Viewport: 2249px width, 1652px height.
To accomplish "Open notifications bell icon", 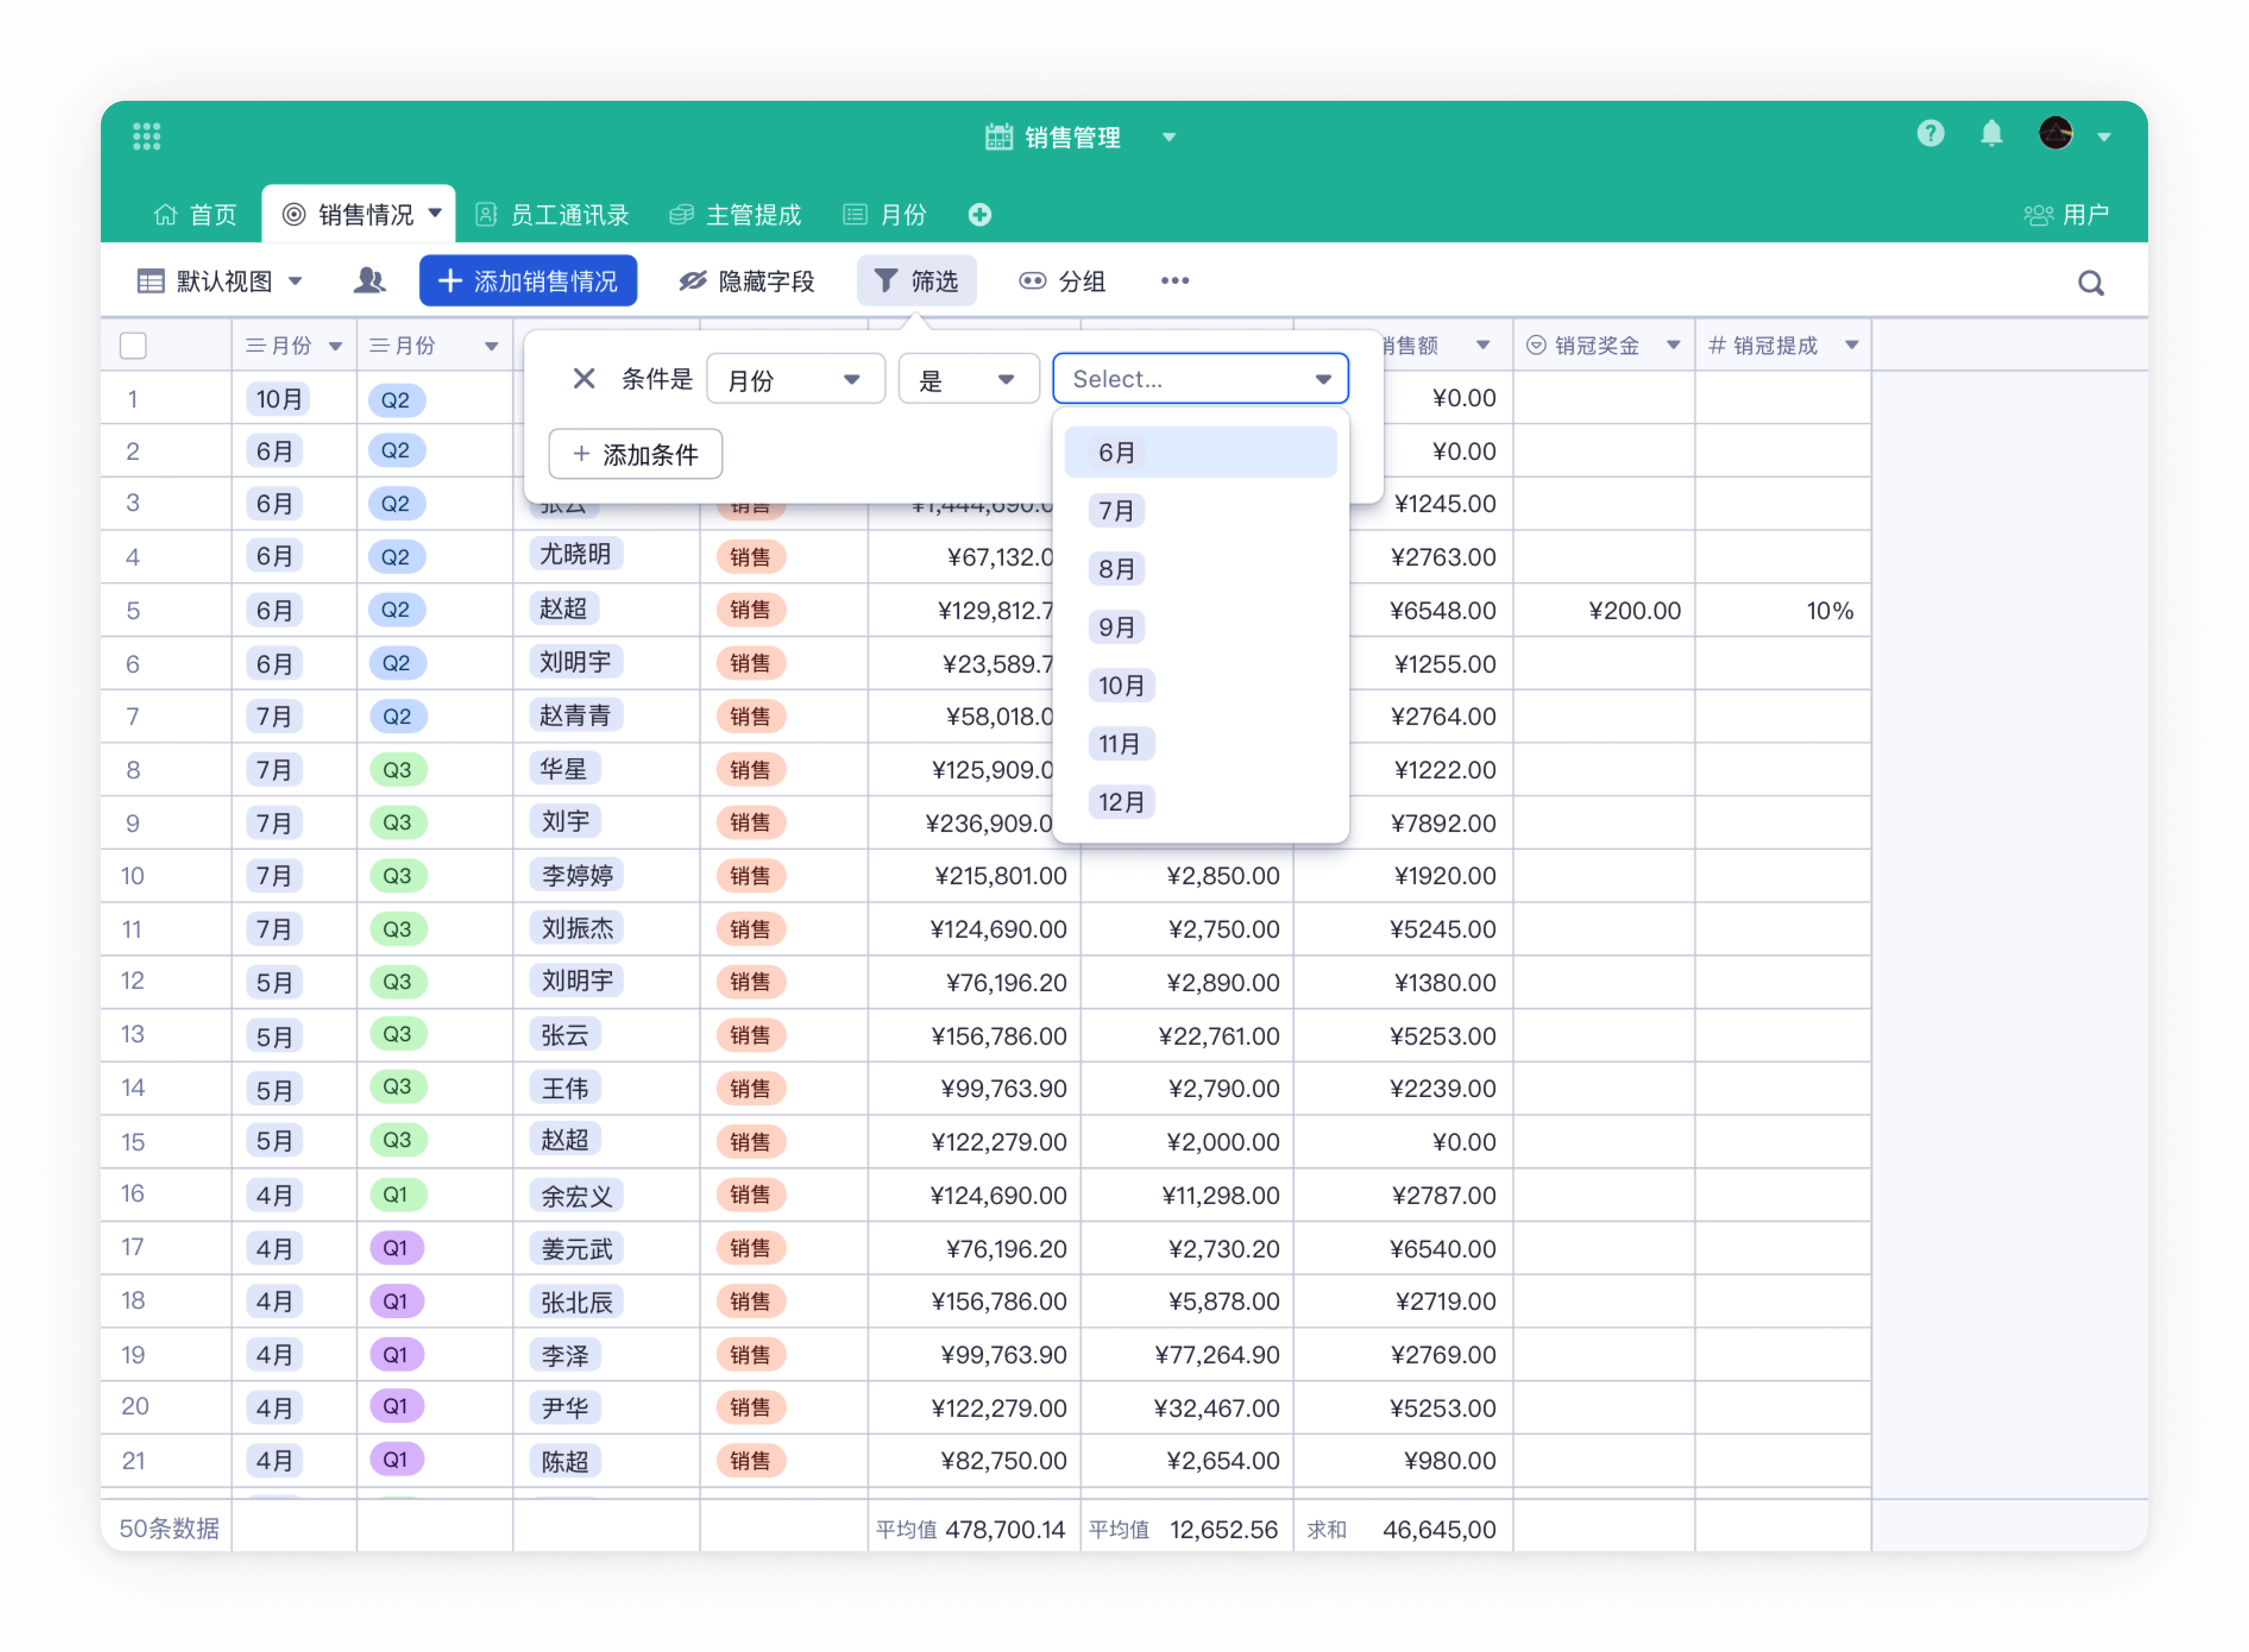I will click(1991, 133).
